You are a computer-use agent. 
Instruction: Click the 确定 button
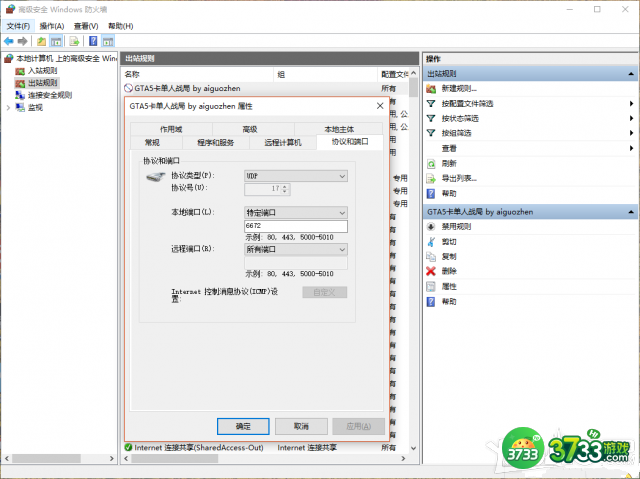pyautogui.click(x=243, y=427)
